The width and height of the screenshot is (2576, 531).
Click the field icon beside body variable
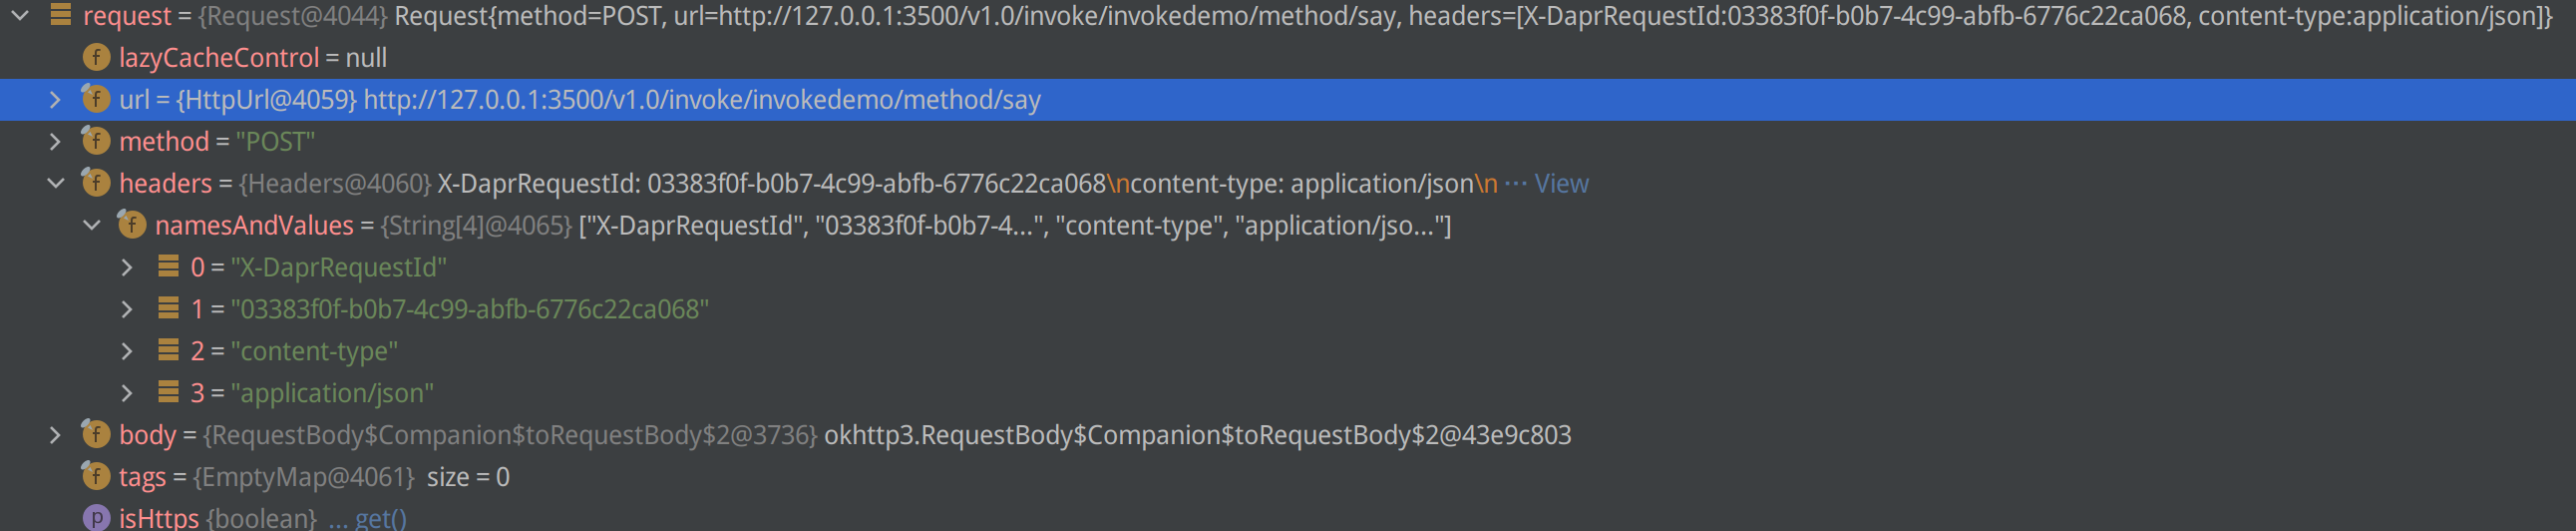pos(96,434)
